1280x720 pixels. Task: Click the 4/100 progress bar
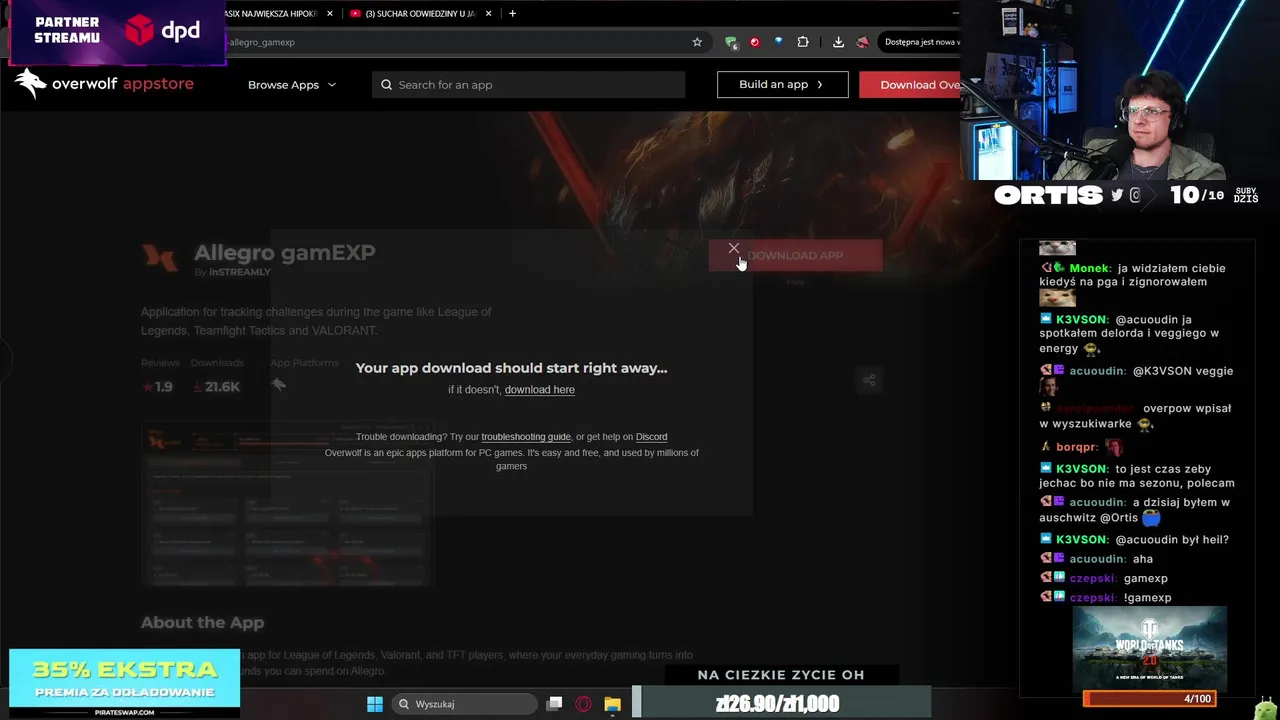[x=1149, y=699]
